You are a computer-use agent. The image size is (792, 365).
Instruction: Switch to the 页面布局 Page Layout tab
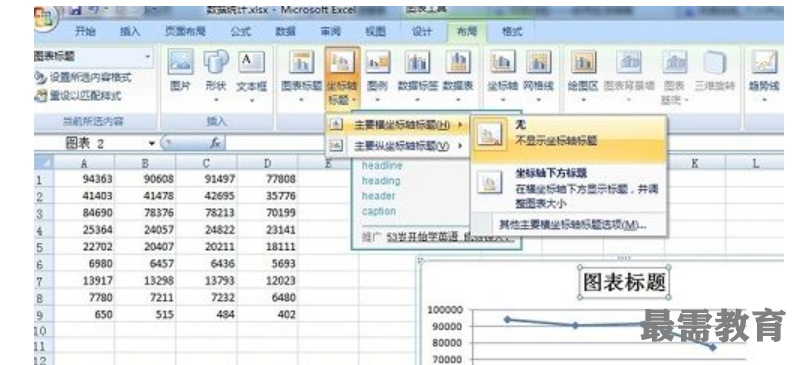pos(185,31)
